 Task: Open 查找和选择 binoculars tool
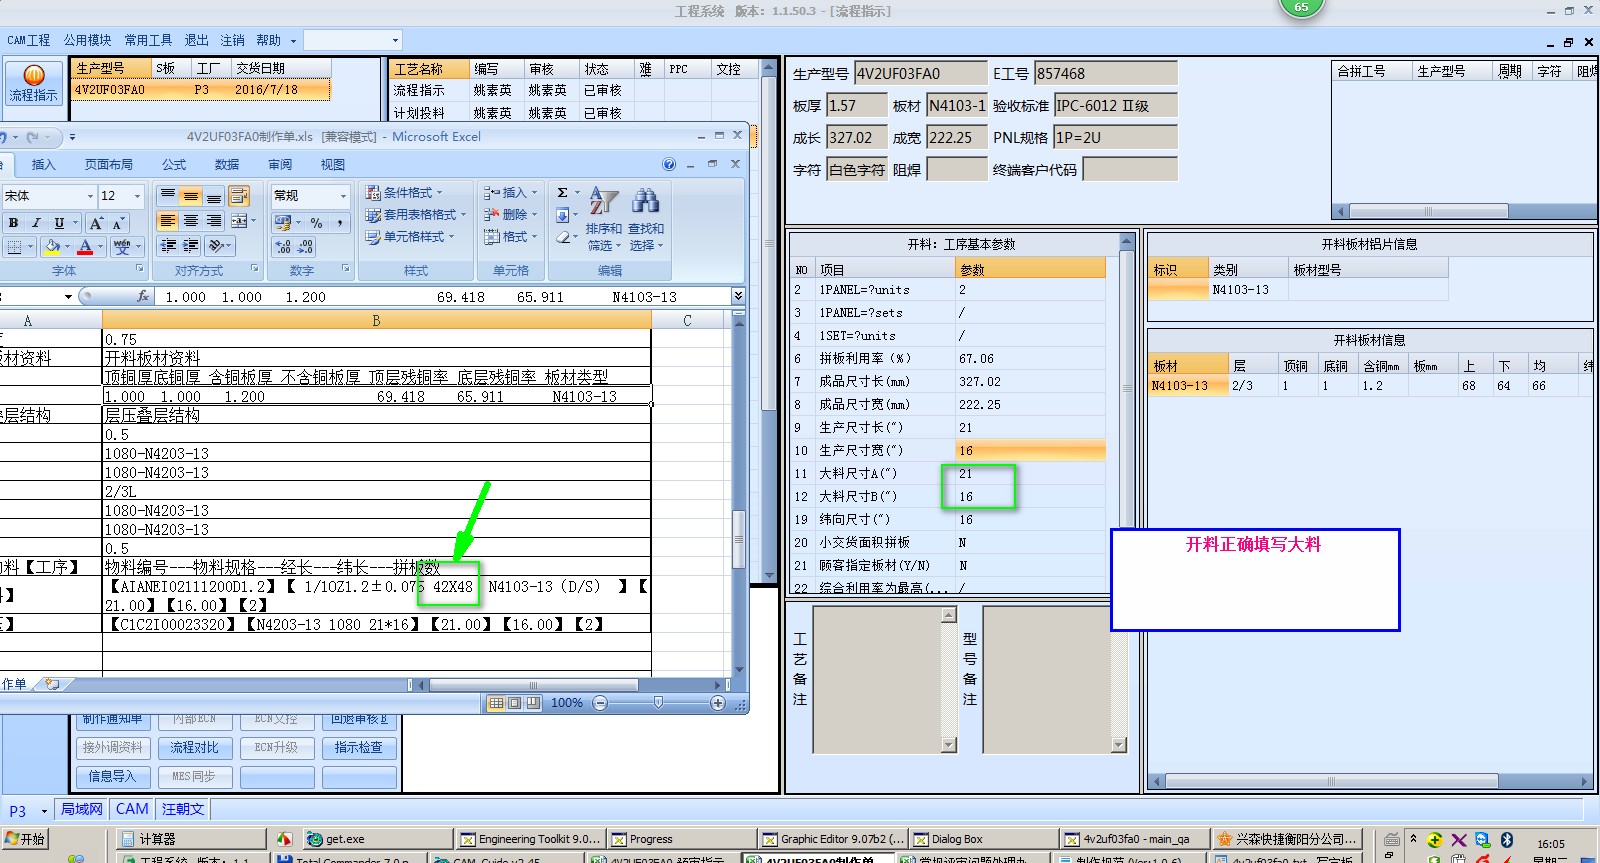coord(646,219)
